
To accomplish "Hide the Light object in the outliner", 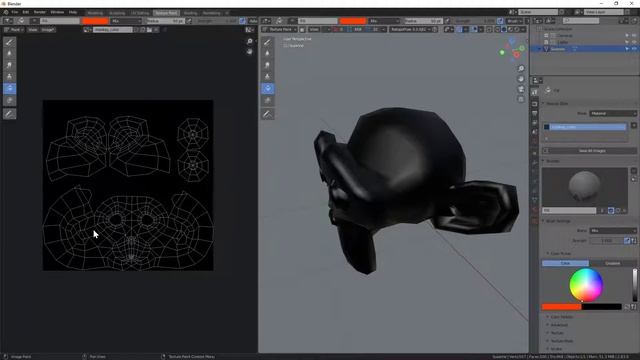I will coord(634,42).
